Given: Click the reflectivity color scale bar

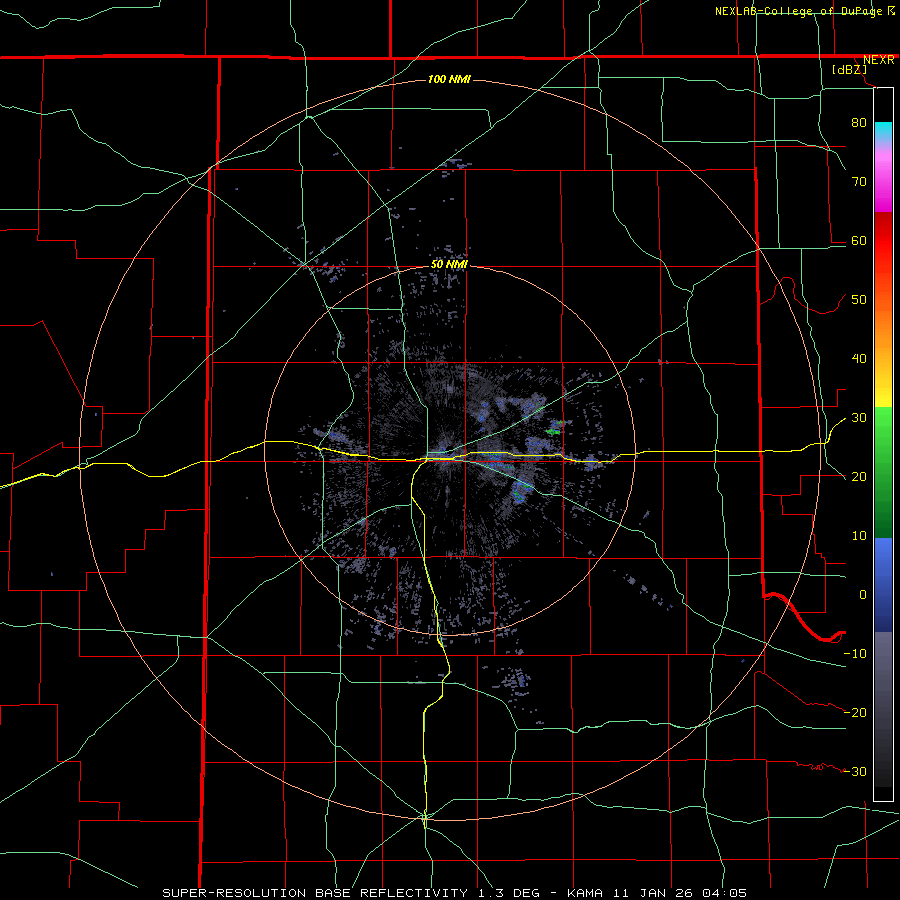Looking at the screenshot, I should coord(883,444).
